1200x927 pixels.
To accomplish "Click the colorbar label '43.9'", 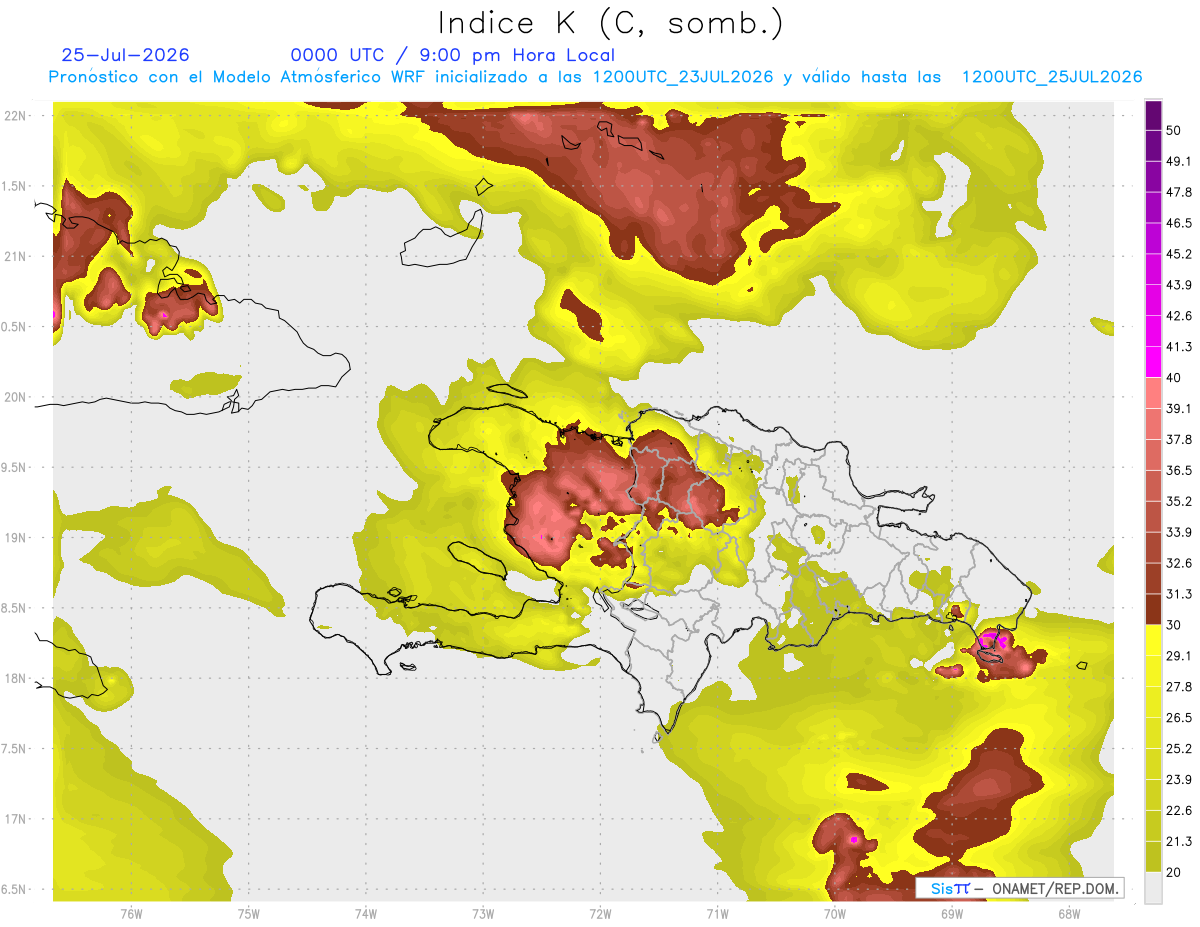I will pos(1179,285).
